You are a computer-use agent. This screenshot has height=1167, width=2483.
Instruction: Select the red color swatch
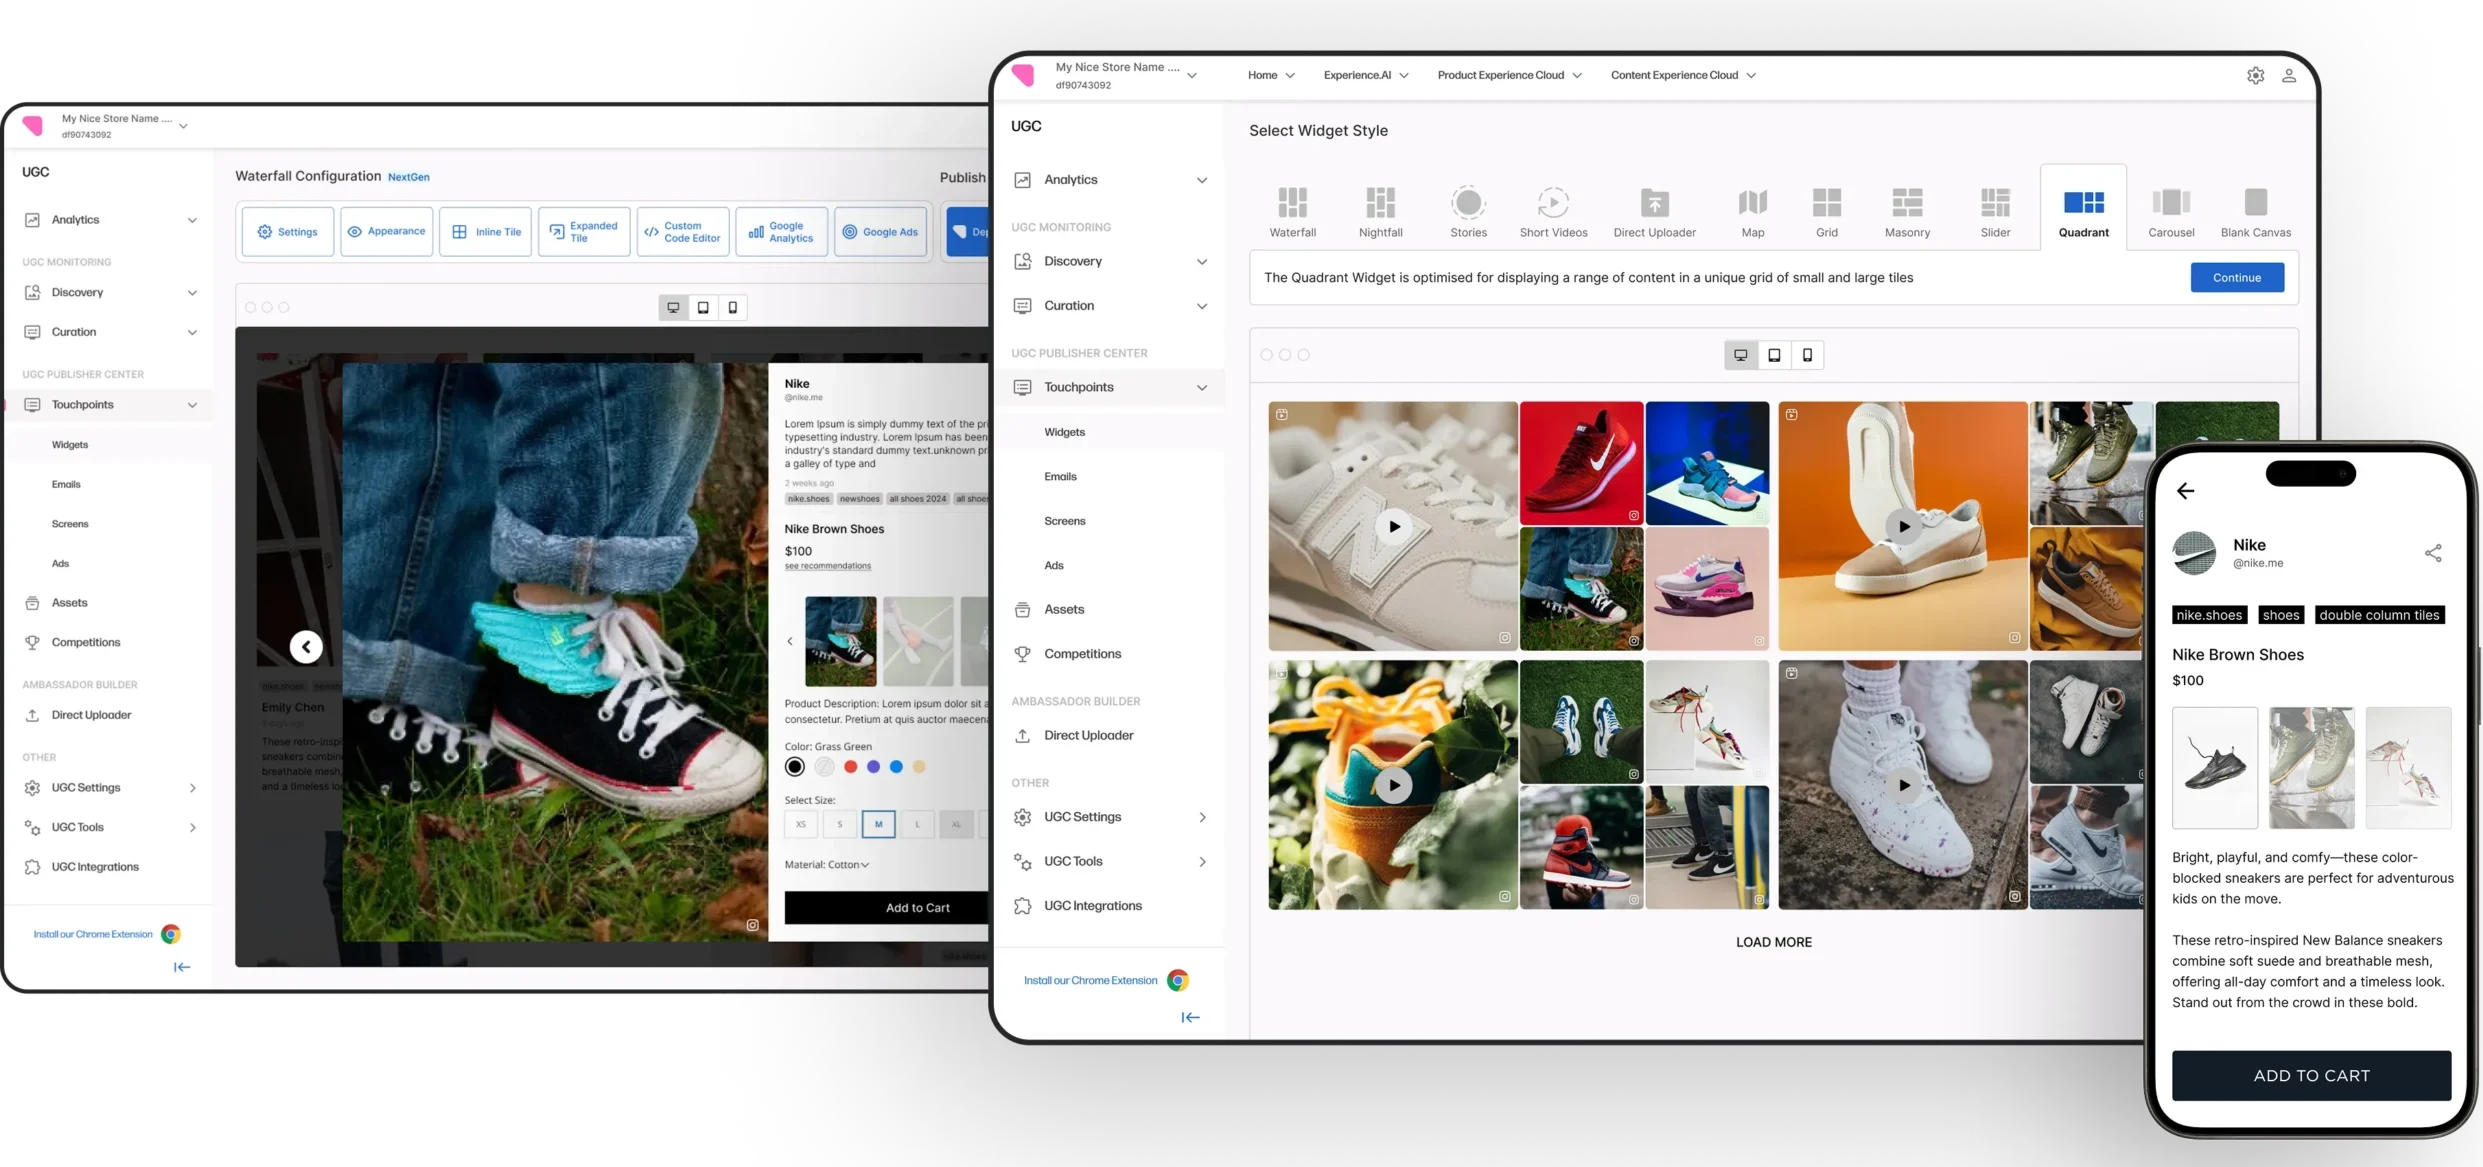(850, 767)
